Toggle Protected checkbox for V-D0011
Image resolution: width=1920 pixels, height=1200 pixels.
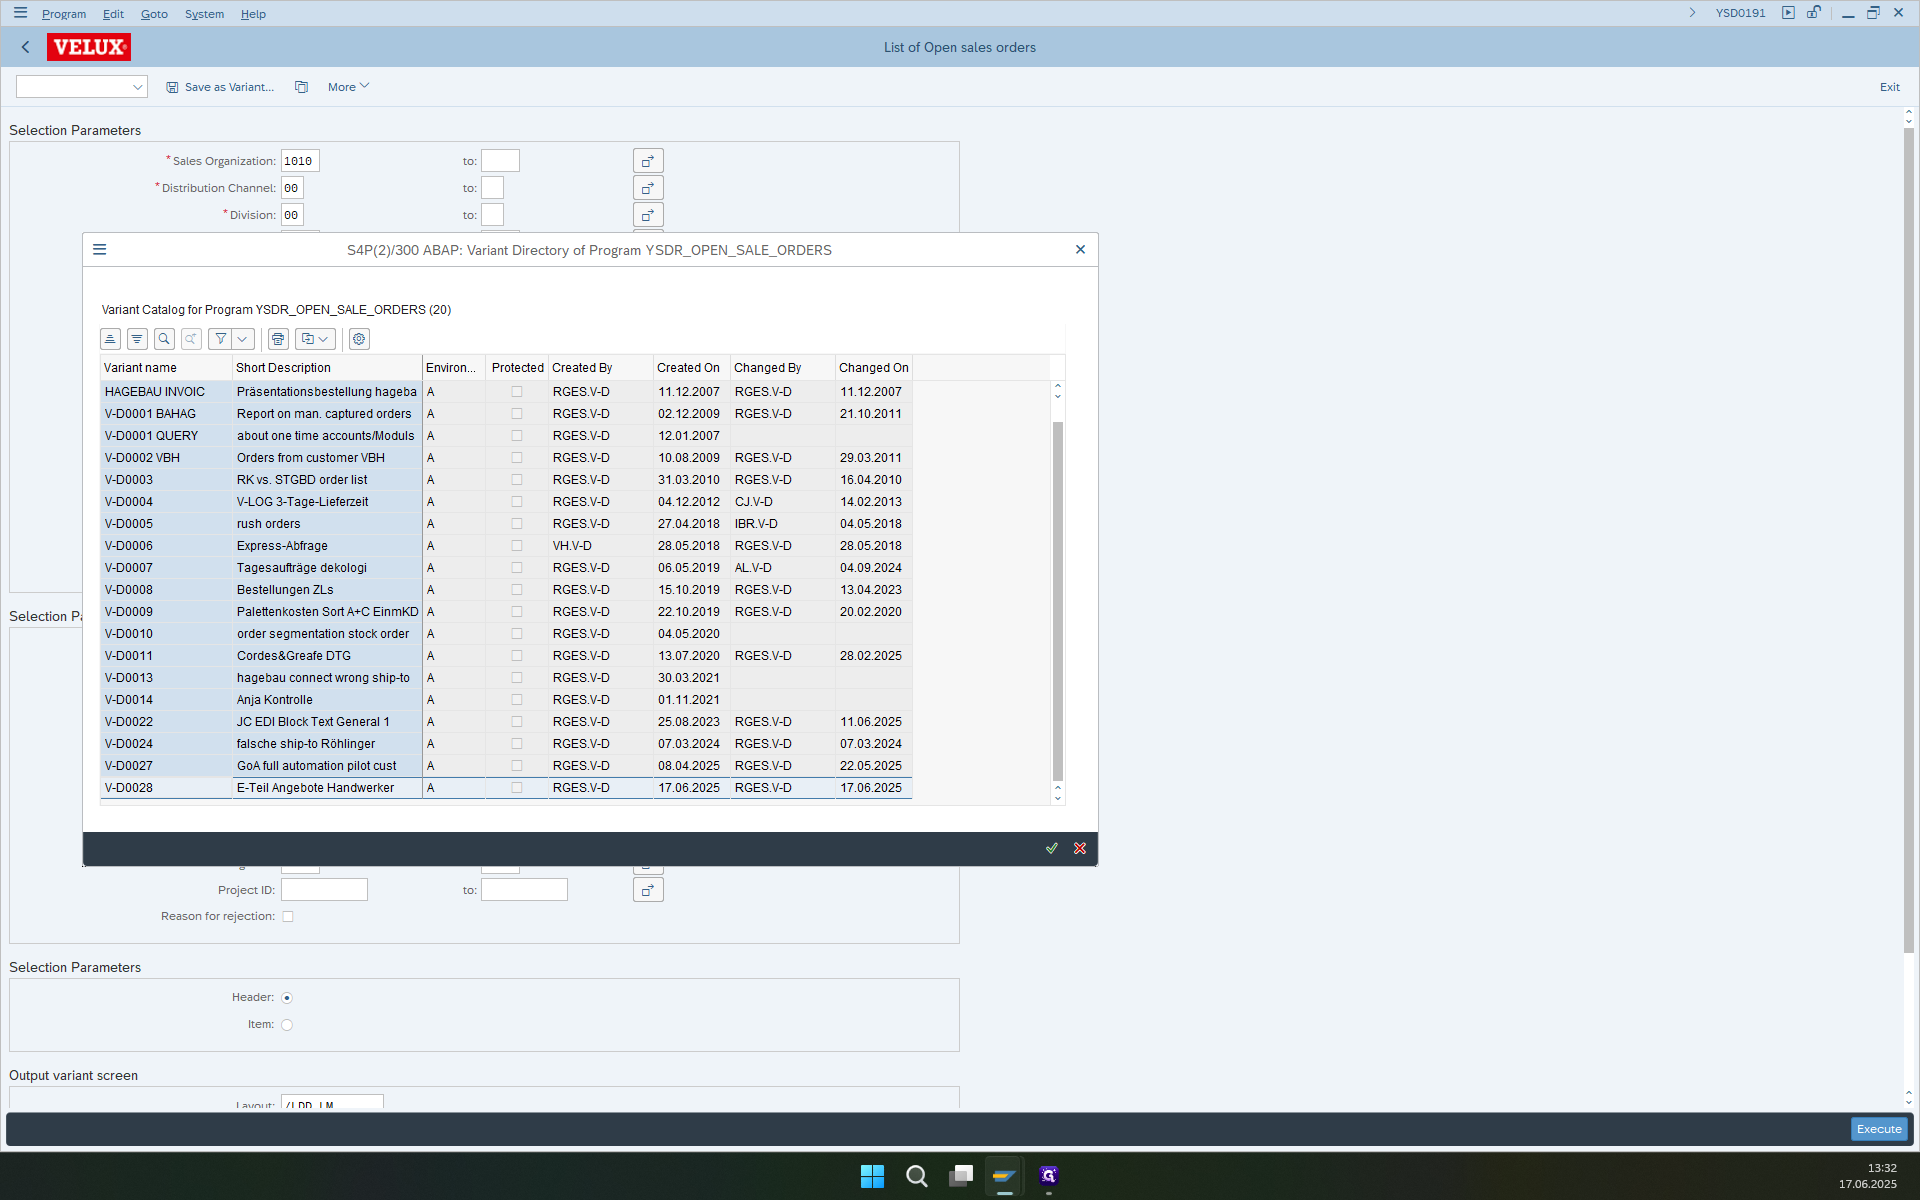517,656
